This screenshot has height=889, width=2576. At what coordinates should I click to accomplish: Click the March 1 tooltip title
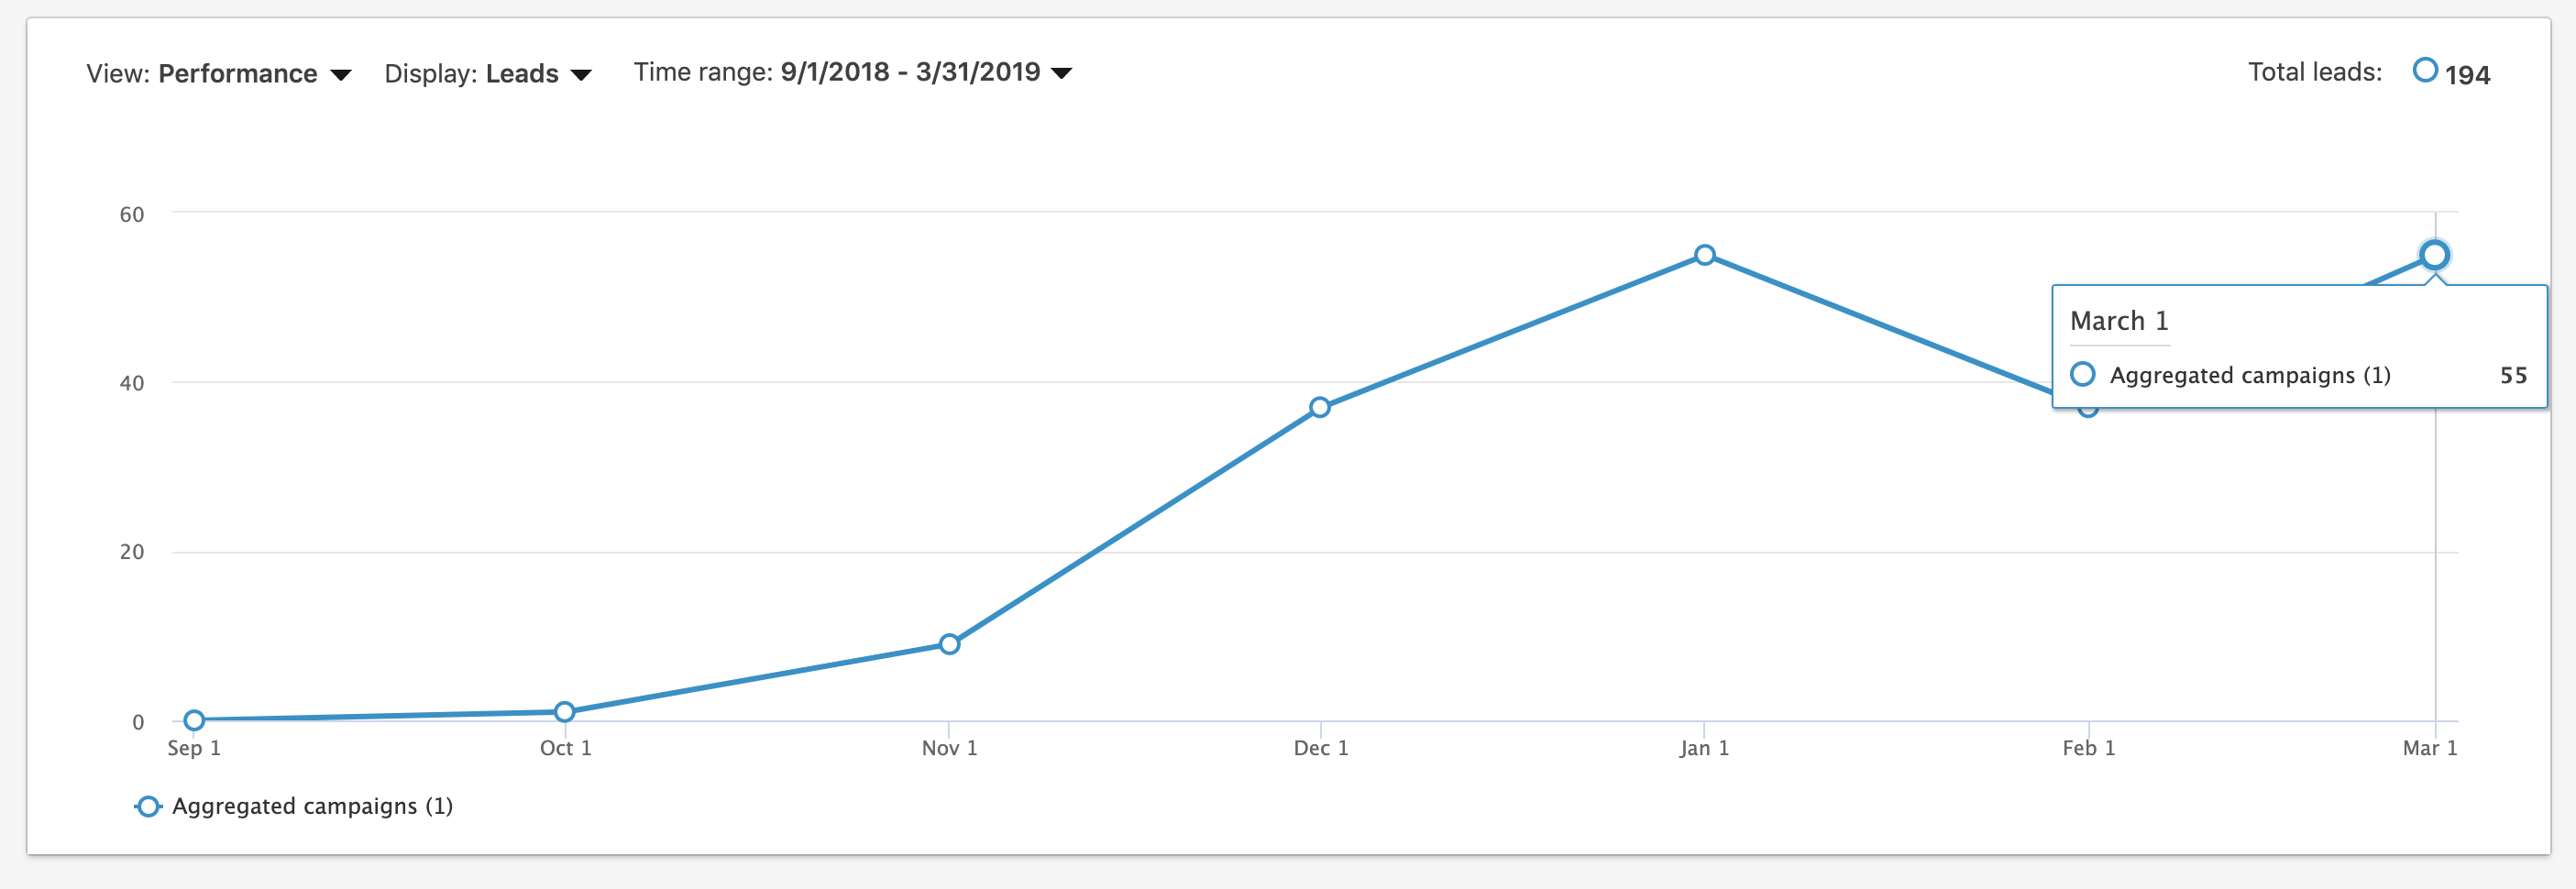point(2119,321)
